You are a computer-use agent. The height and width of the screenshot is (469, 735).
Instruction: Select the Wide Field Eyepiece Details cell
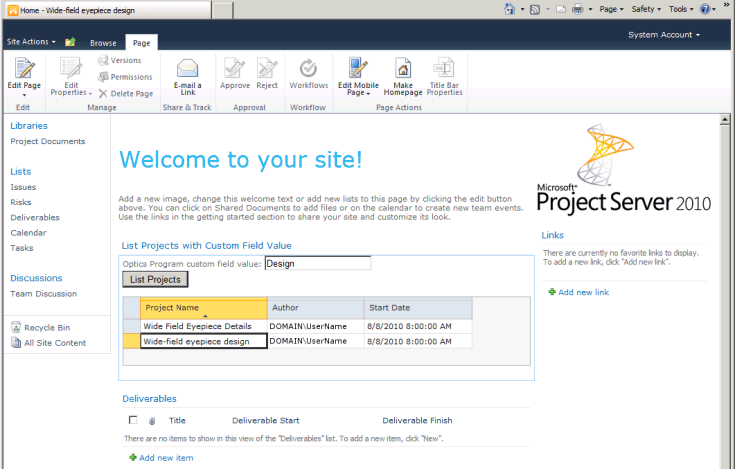tap(204, 326)
